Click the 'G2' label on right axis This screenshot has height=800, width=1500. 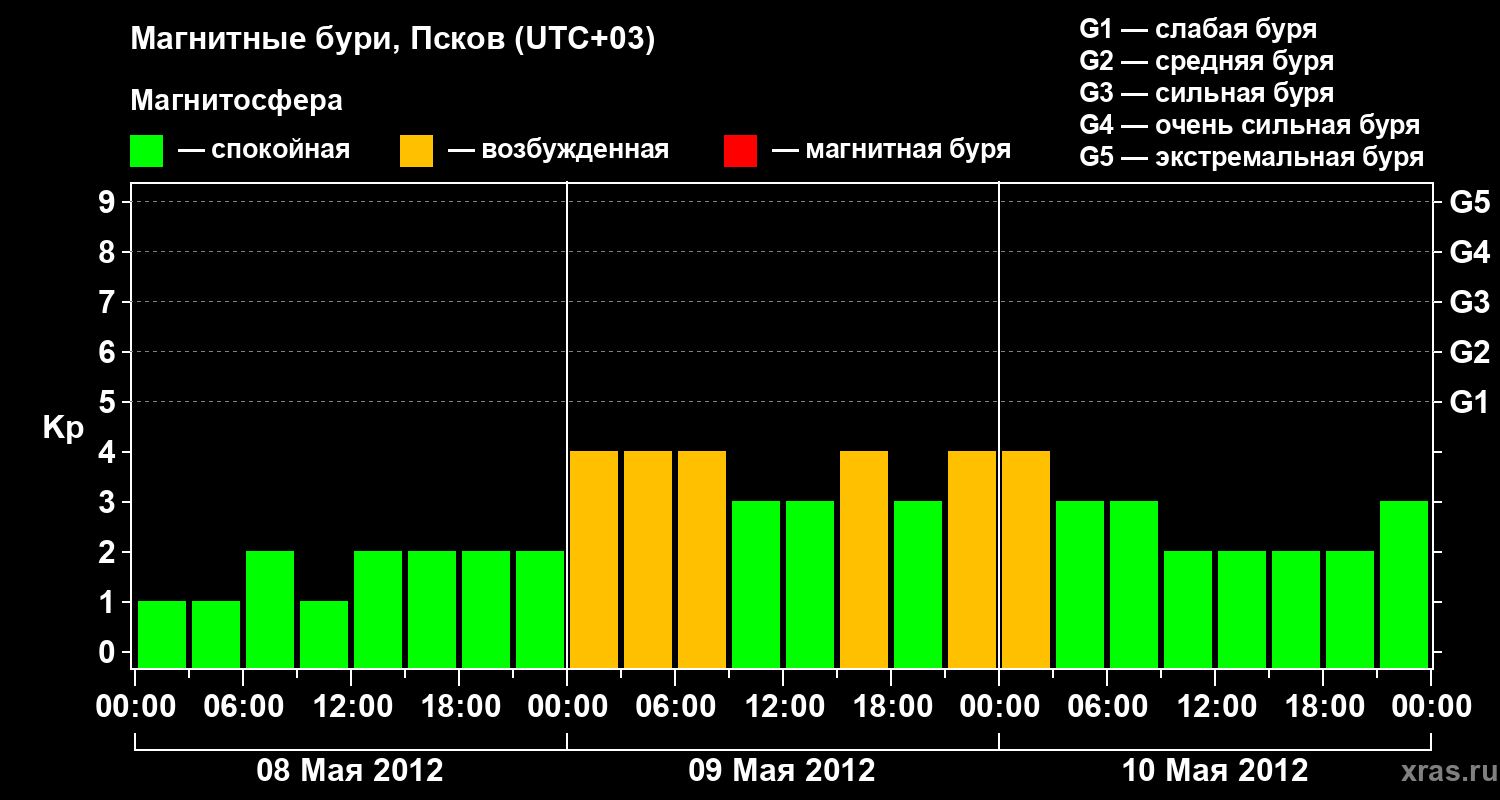pyautogui.click(x=1469, y=353)
